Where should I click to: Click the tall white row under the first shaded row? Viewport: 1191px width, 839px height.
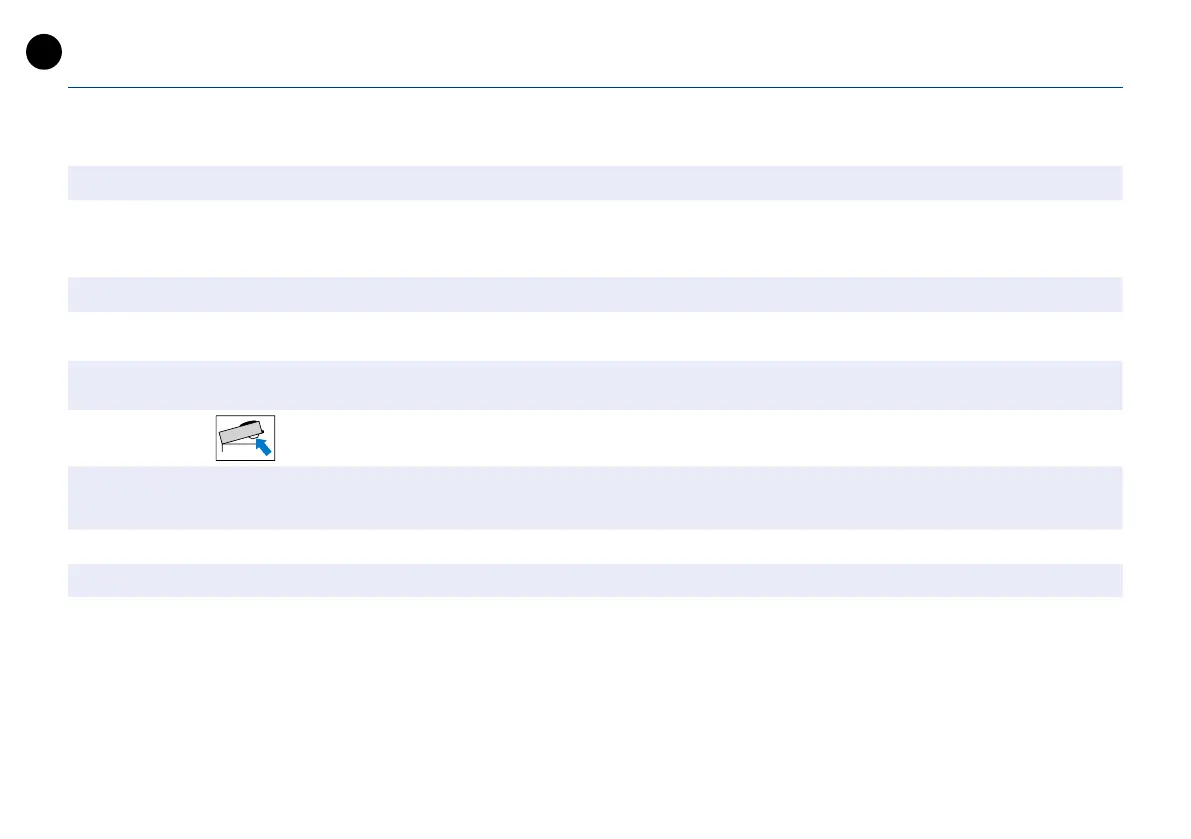pos(595,238)
